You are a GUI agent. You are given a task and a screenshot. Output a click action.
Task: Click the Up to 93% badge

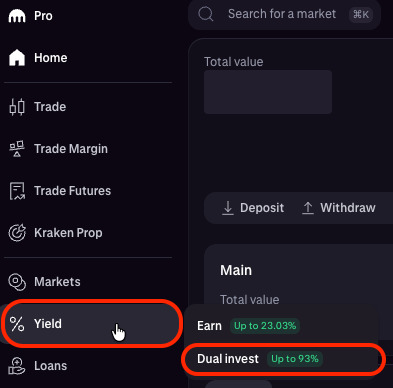click(x=295, y=359)
